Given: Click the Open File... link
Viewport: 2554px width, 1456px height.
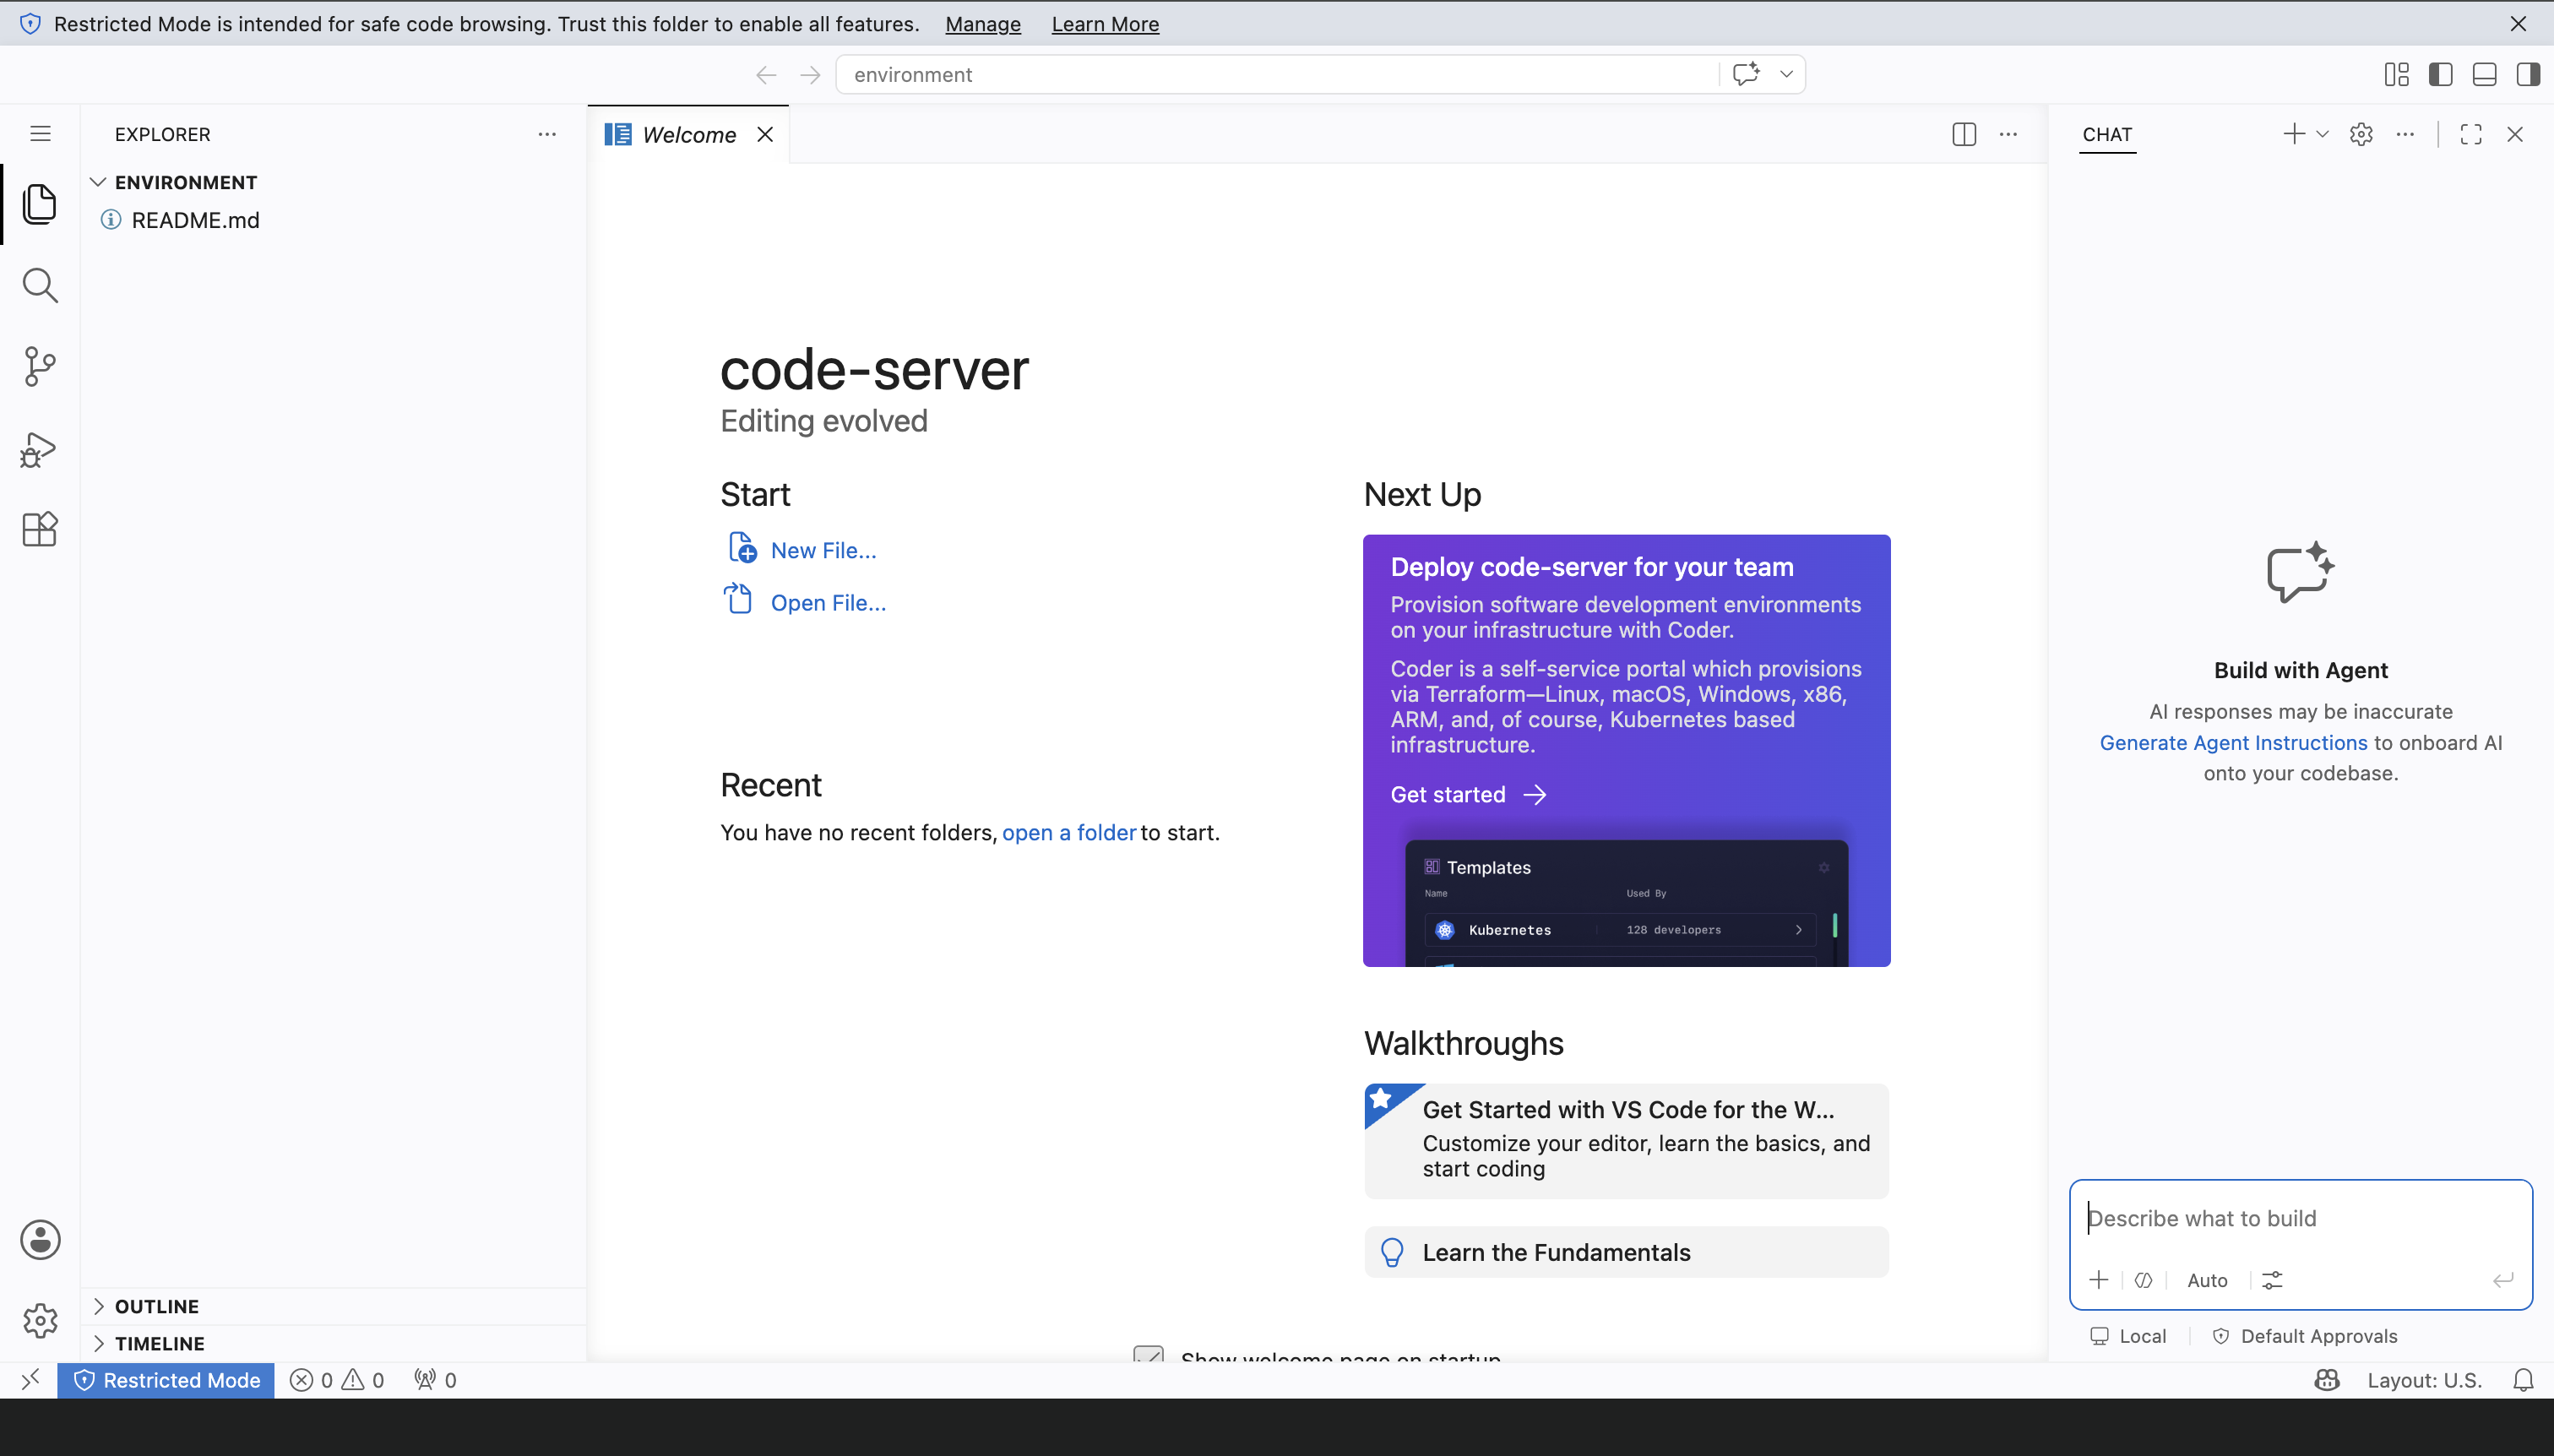Looking at the screenshot, I should [x=828, y=603].
